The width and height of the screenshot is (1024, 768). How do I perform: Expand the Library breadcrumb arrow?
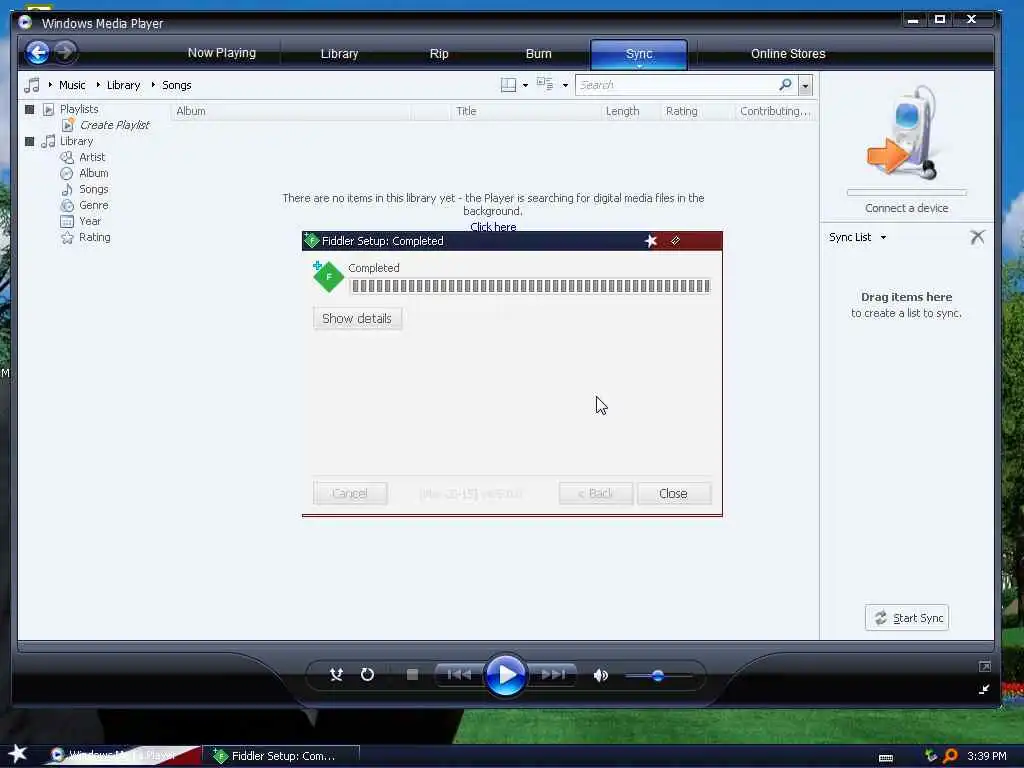pos(98,85)
